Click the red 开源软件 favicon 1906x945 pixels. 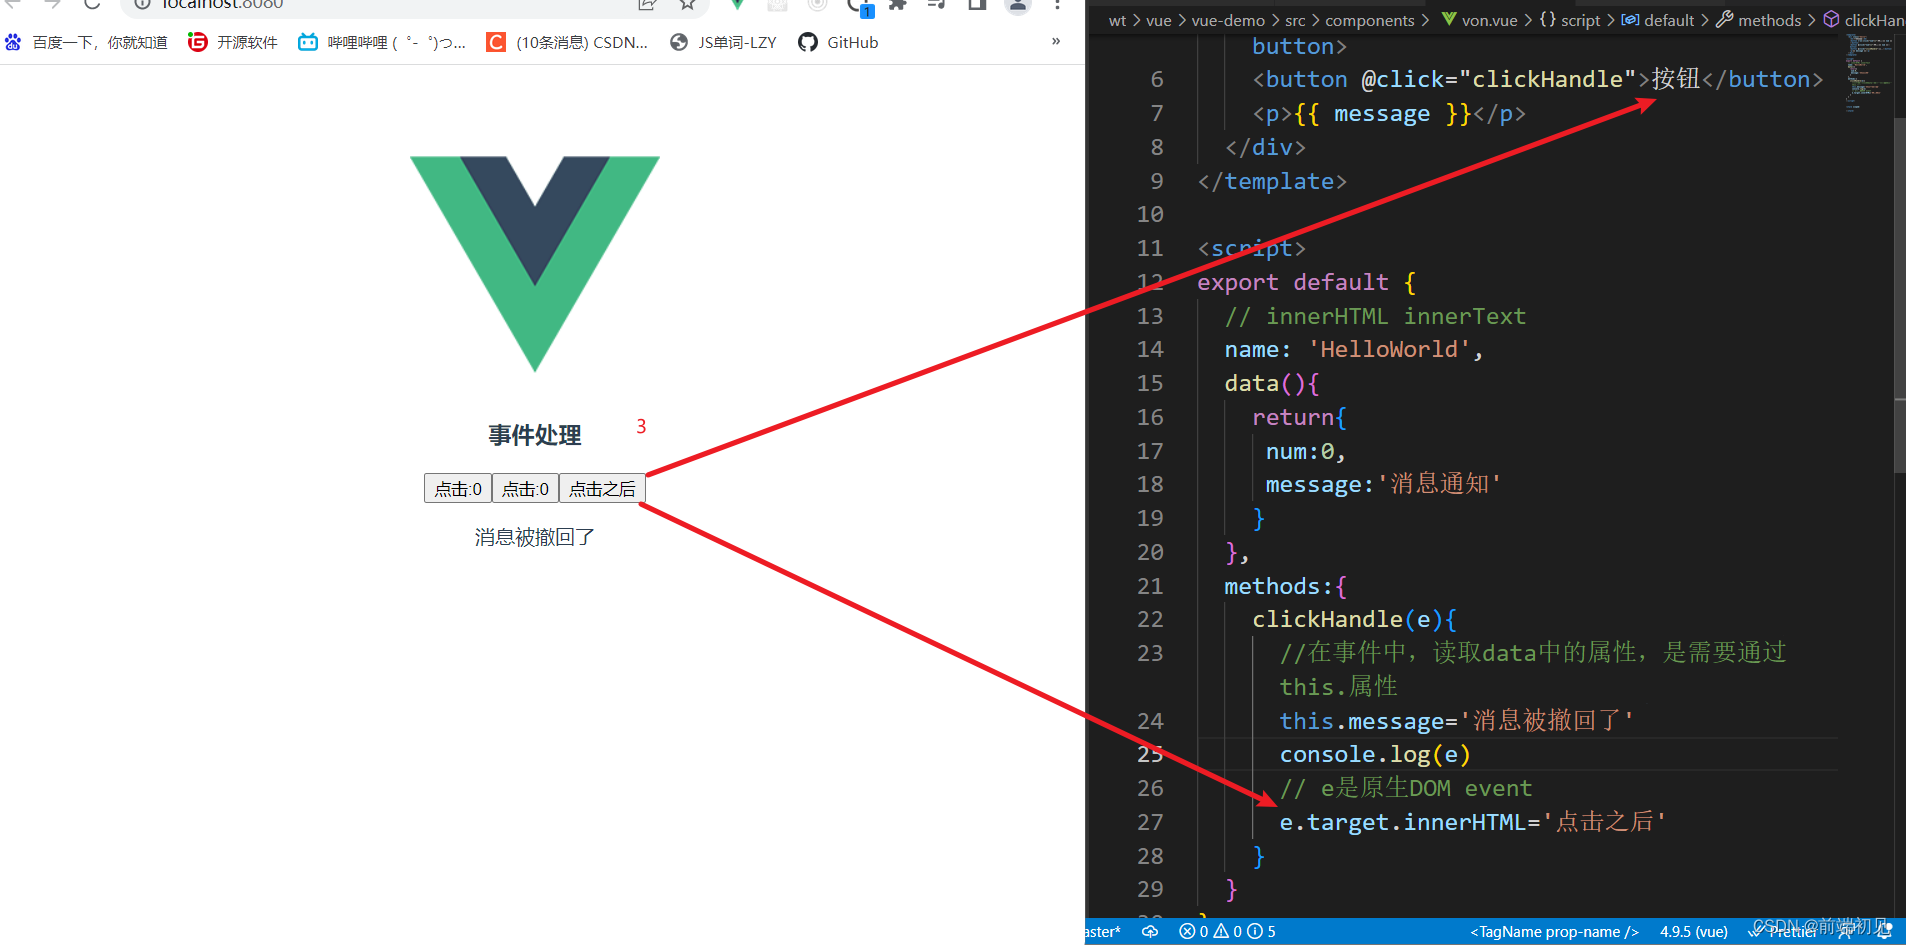198,42
